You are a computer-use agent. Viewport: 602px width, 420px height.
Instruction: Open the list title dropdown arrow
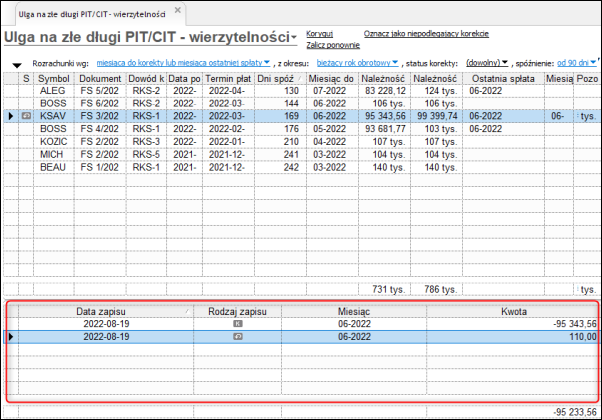point(294,38)
